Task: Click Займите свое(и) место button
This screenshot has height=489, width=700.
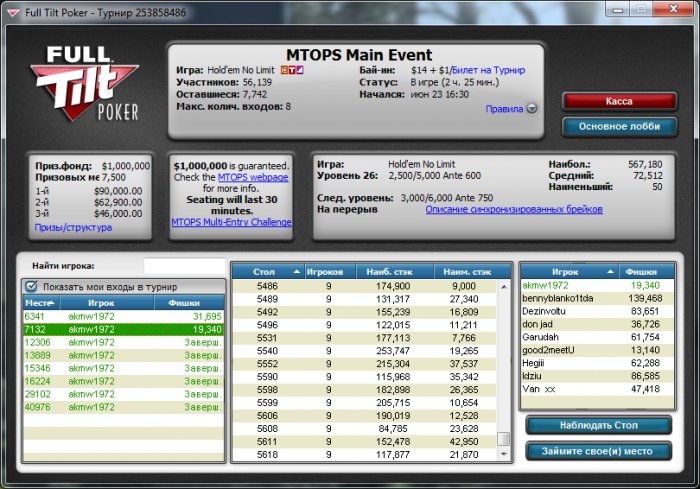Action: coord(599,451)
